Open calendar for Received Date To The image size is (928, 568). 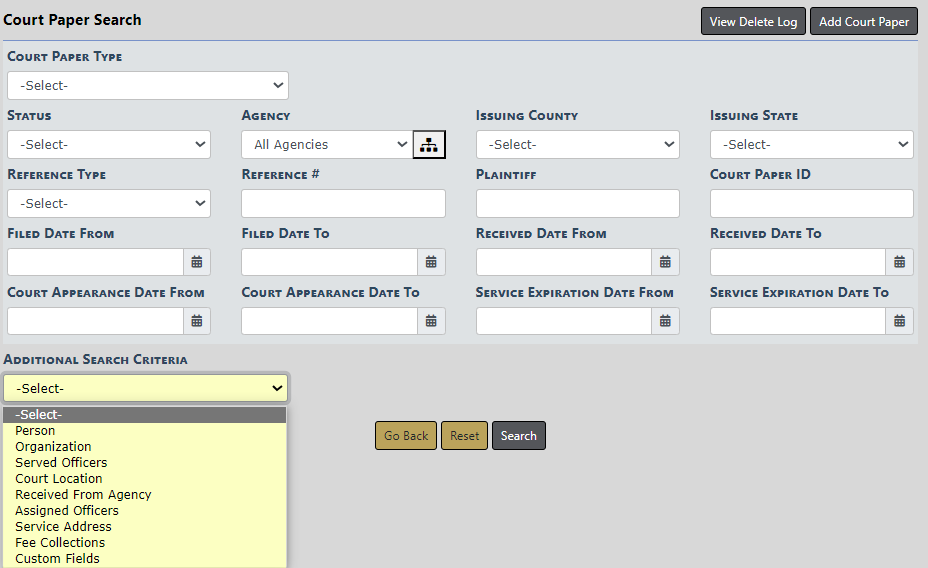coord(899,262)
